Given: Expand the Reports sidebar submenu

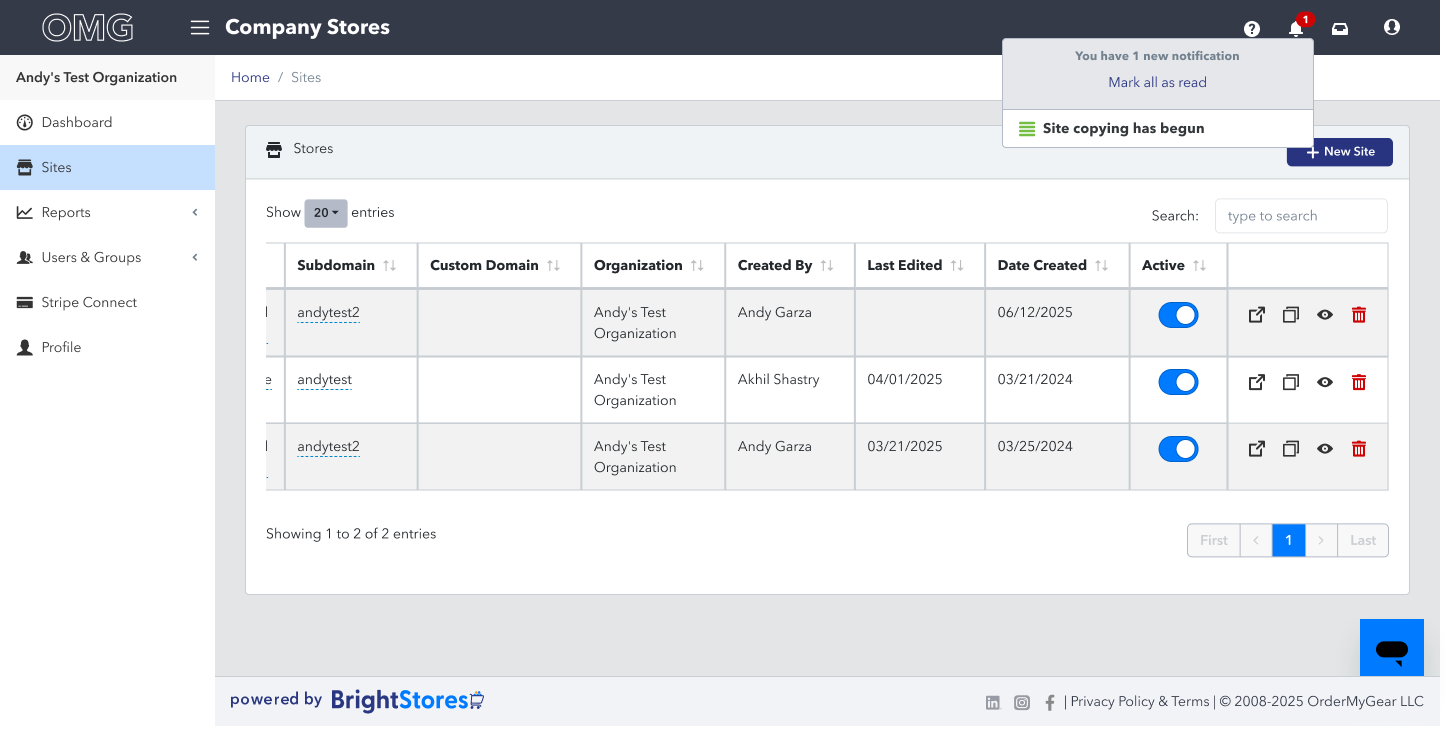Looking at the screenshot, I should [107, 212].
